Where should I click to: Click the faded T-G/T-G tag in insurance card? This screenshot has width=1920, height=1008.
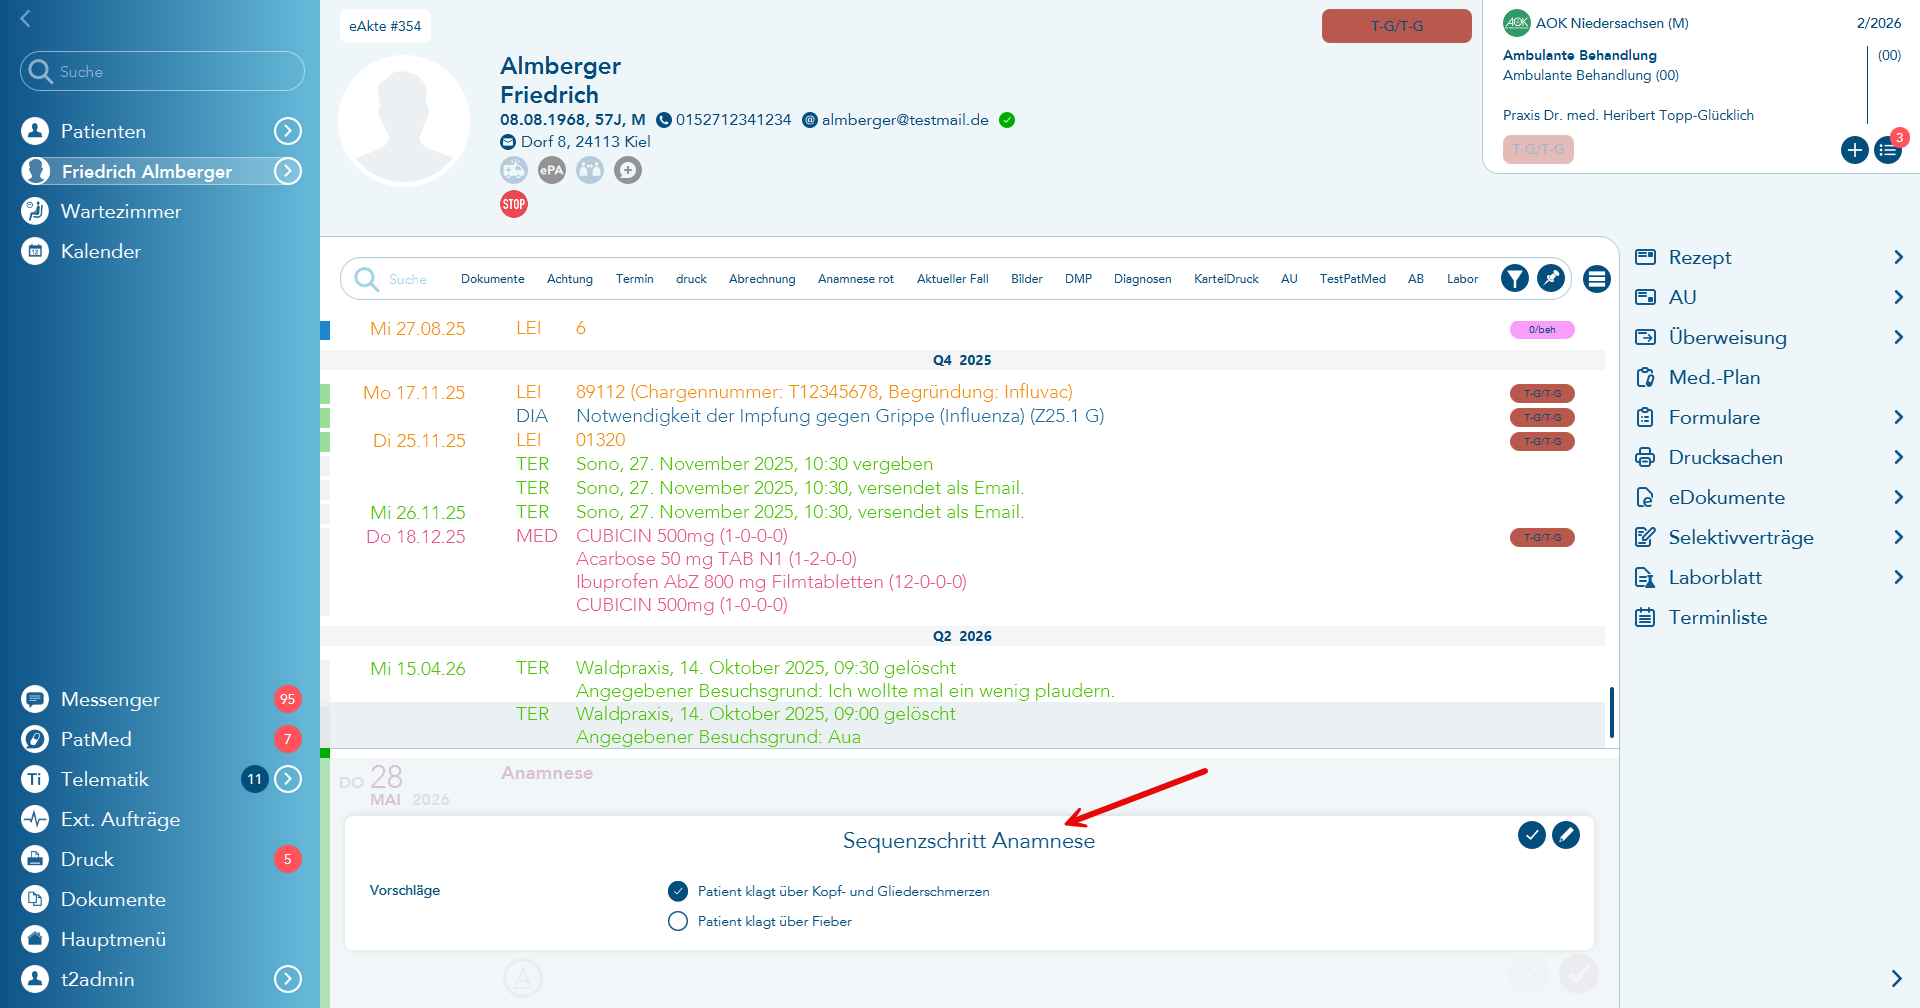(x=1538, y=149)
